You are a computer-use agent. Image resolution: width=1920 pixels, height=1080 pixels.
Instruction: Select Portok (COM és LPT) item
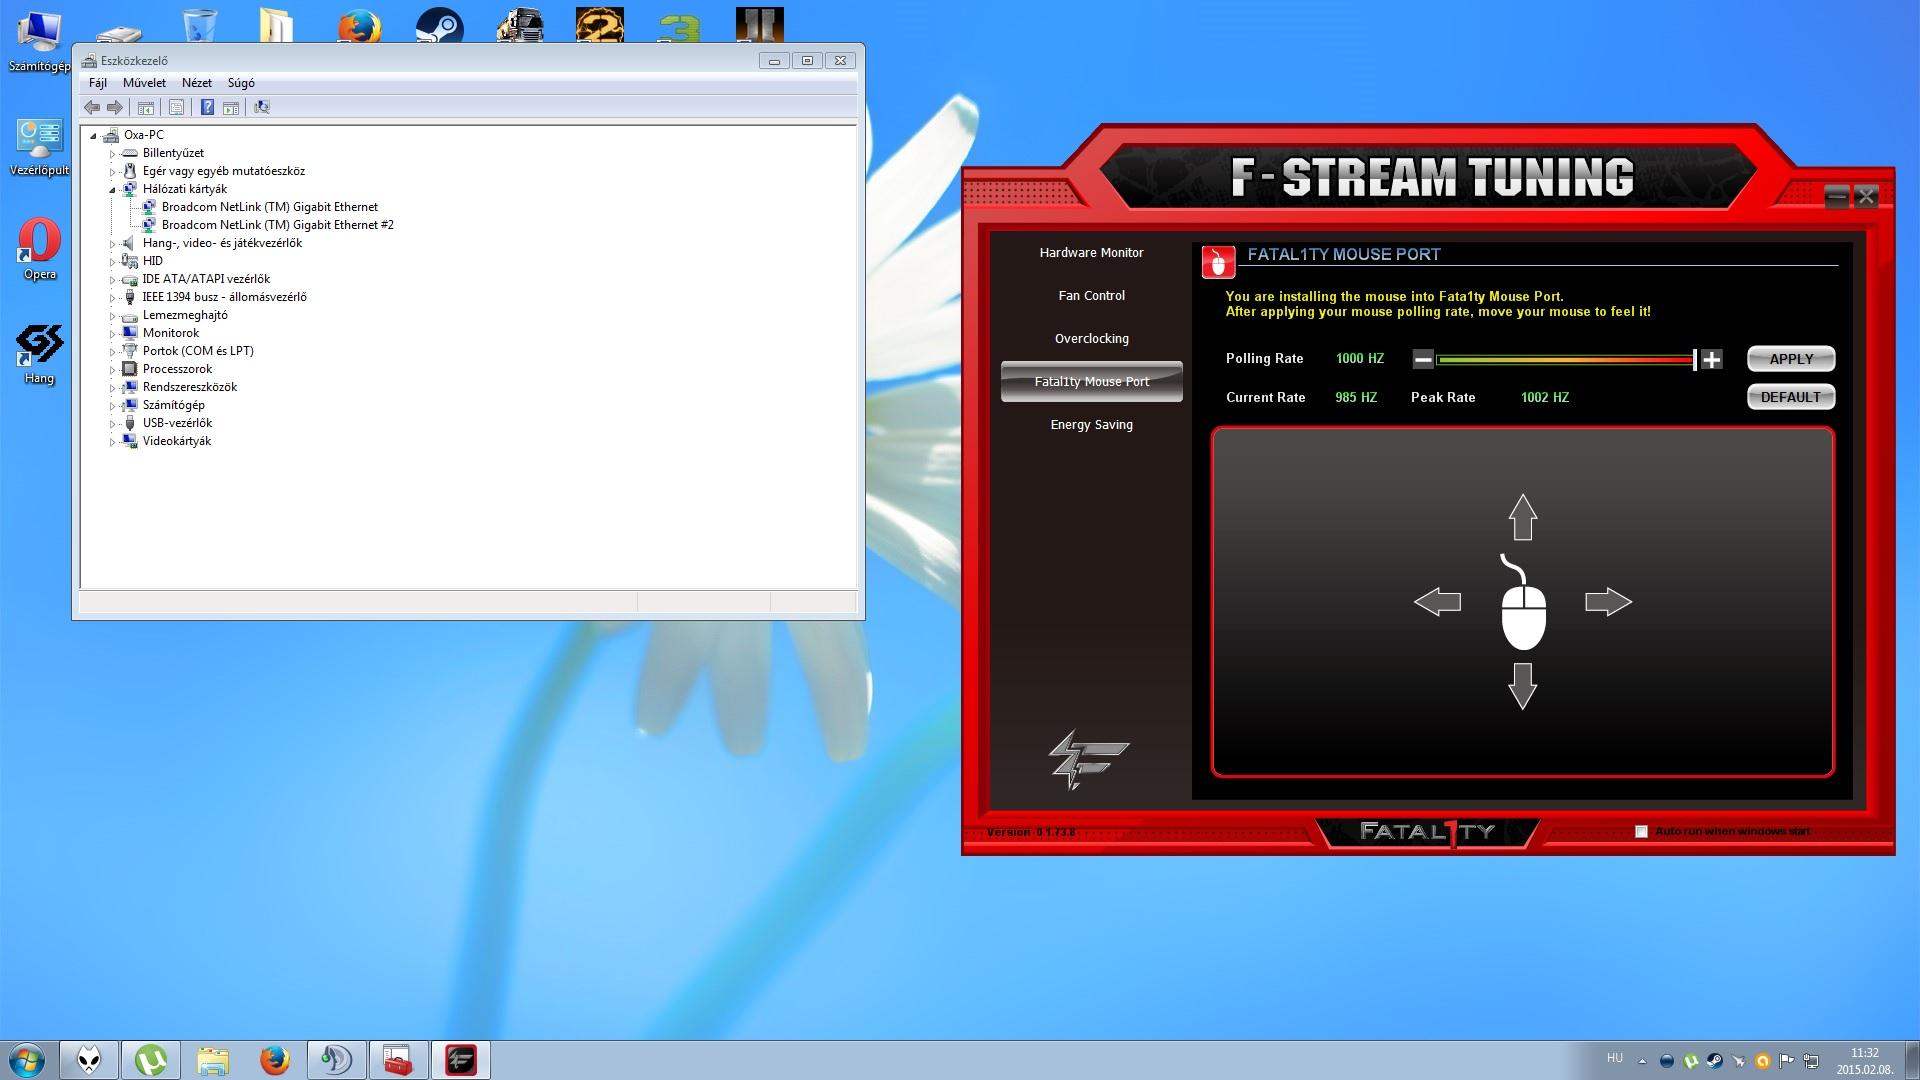pos(198,351)
